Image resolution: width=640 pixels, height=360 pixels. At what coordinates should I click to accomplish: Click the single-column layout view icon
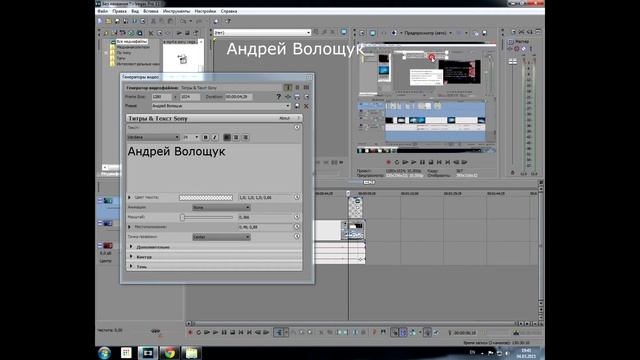[288, 87]
